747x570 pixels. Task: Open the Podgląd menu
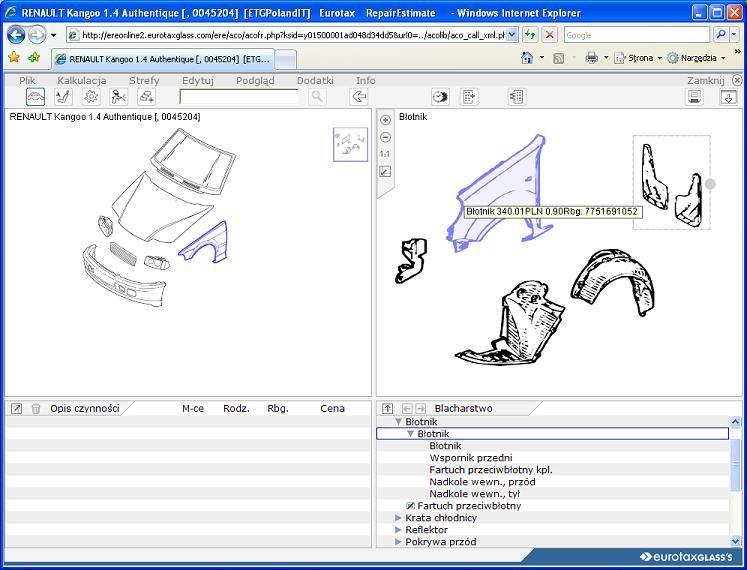coord(255,80)
